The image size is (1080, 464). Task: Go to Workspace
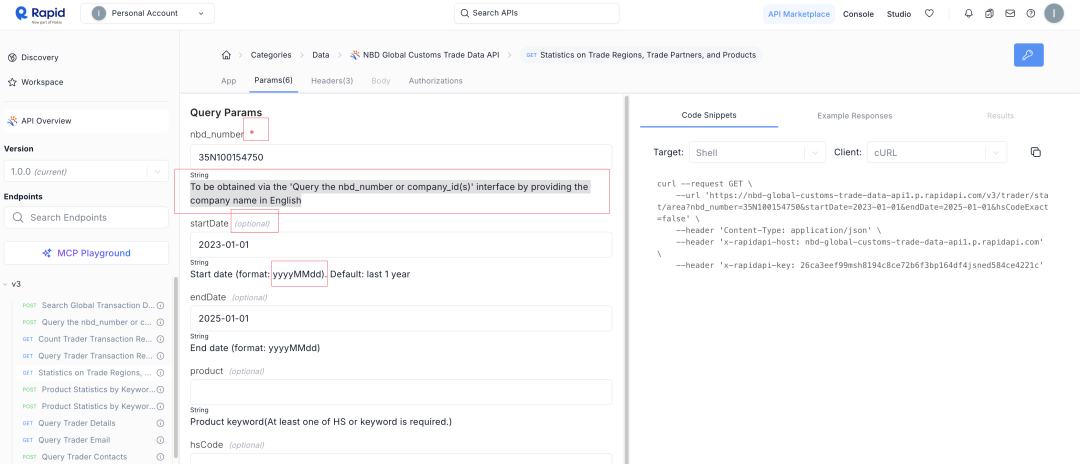(x=42, y=82)
